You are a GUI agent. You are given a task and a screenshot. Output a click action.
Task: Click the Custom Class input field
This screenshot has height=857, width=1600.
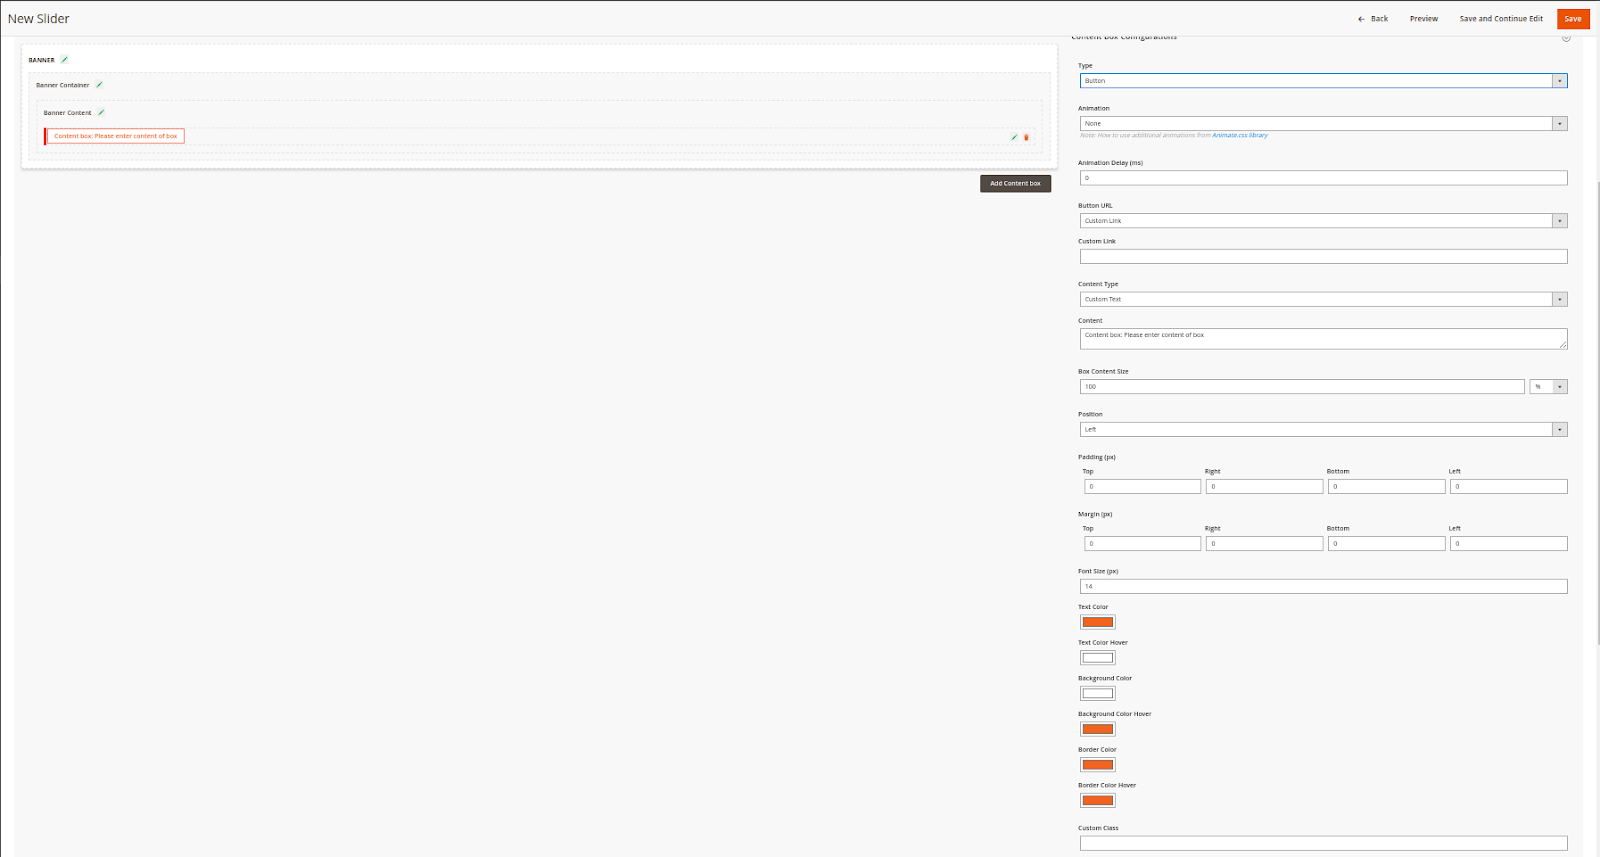click(x=1323, y=843)
